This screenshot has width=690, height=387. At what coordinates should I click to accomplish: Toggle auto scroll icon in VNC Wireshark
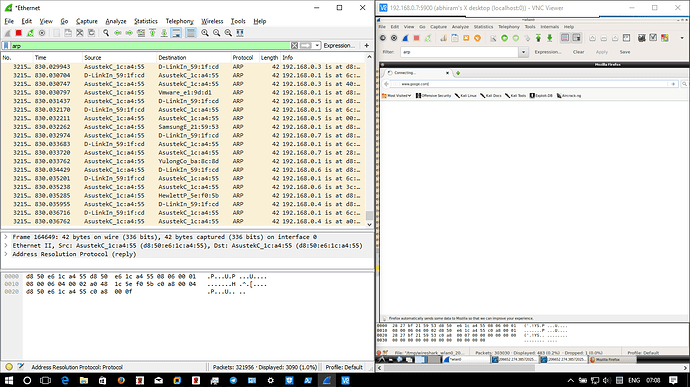pos(576,38)
